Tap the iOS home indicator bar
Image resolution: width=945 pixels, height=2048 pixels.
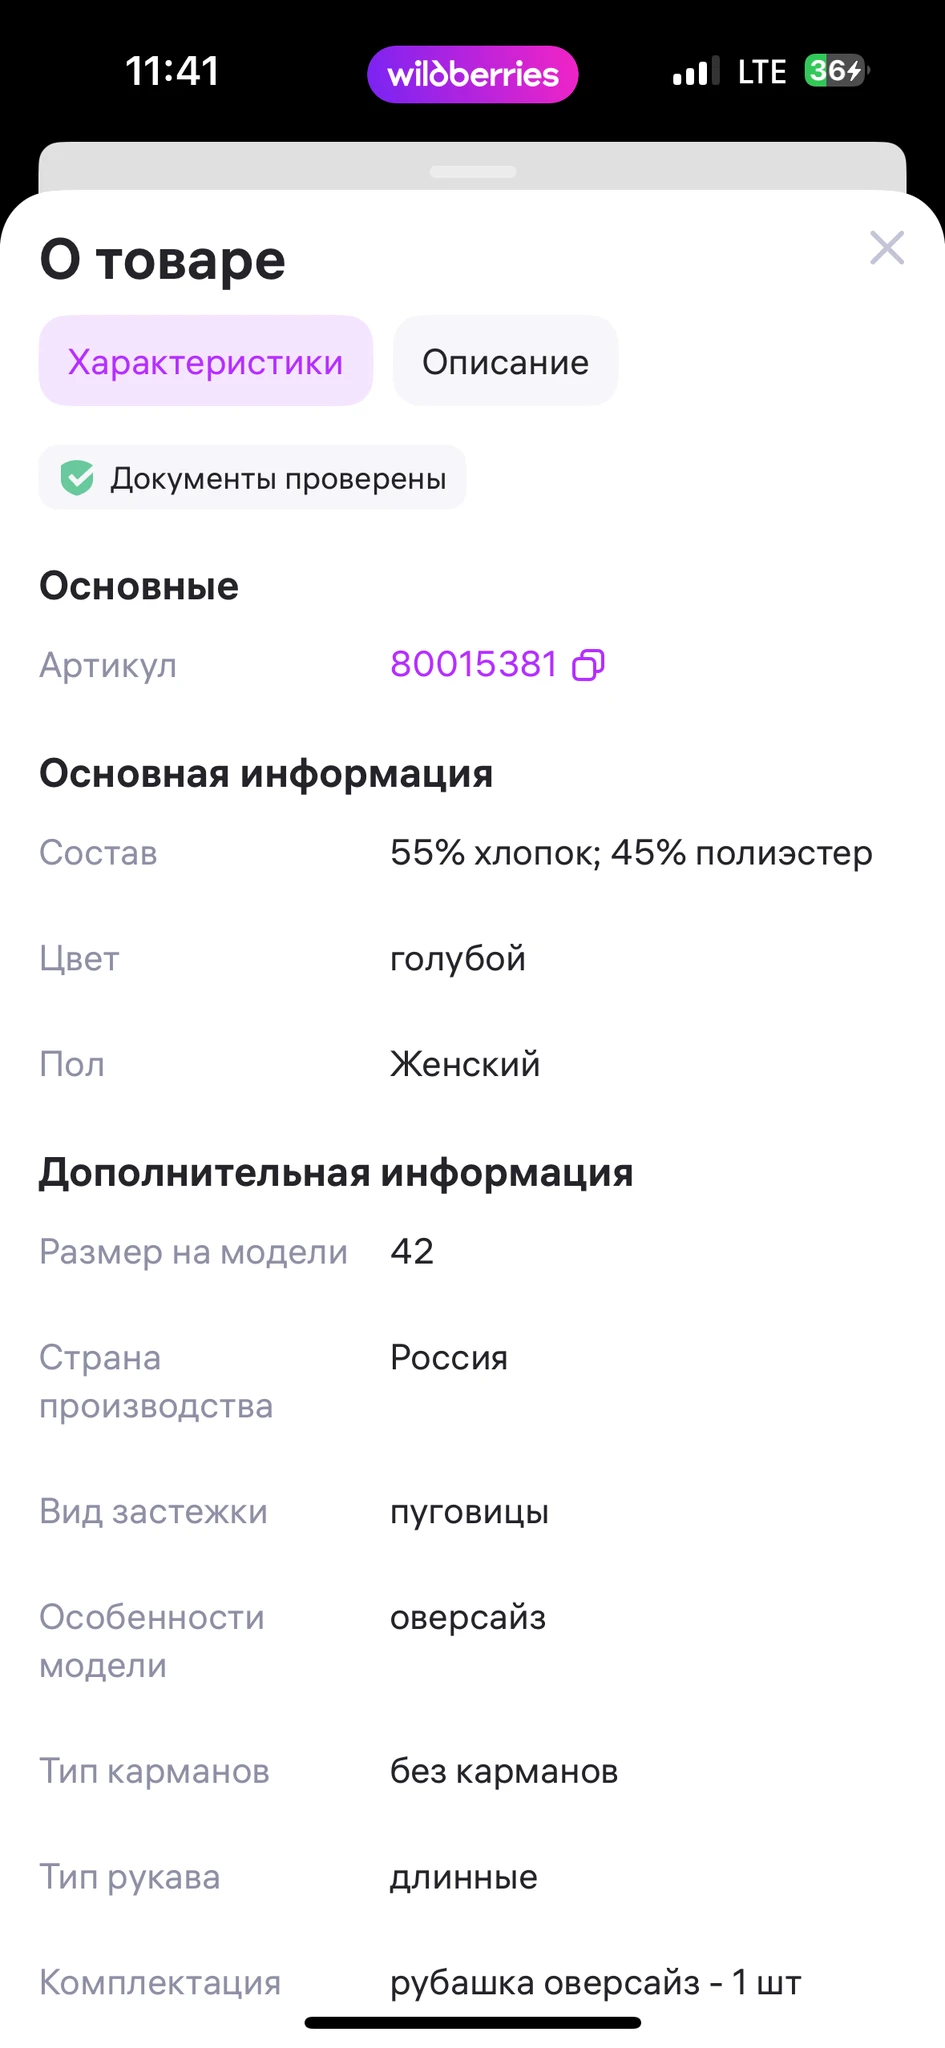pos(473,2023)
